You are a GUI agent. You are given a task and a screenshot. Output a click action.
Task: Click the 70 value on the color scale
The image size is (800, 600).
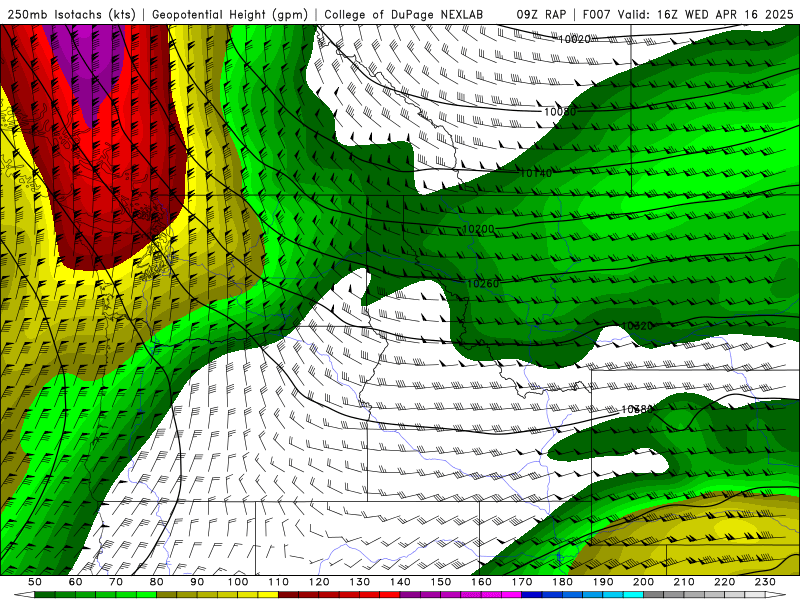[x=116, y=582]
